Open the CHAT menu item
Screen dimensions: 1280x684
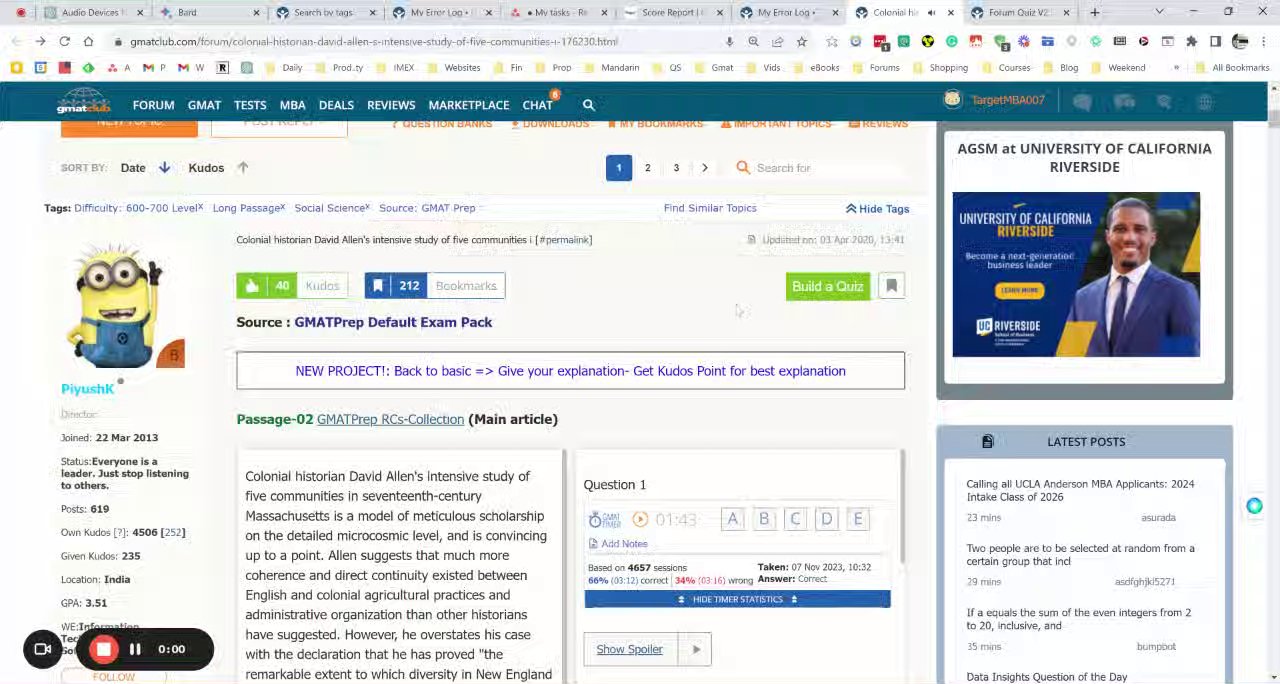tap(537, 105)
